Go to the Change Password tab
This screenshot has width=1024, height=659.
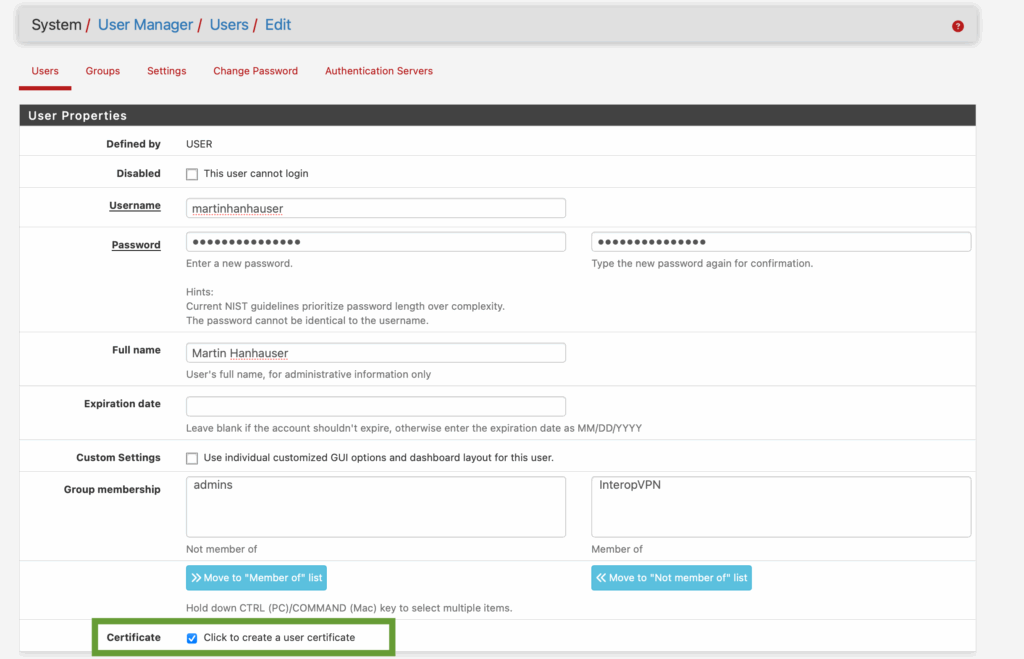255,71
